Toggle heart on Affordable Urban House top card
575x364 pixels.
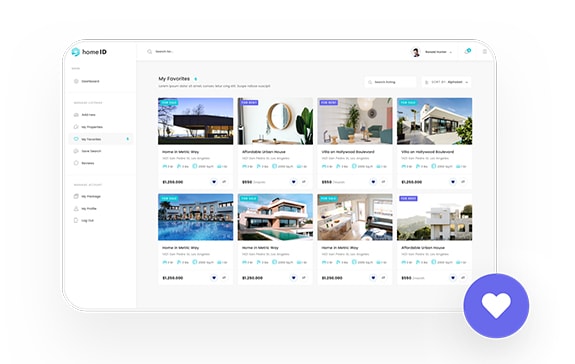(x=293, y=181)
